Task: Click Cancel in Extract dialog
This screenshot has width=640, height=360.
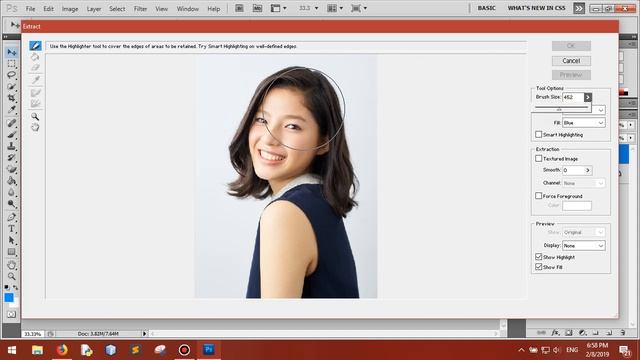Action: (x=571, y=61)
